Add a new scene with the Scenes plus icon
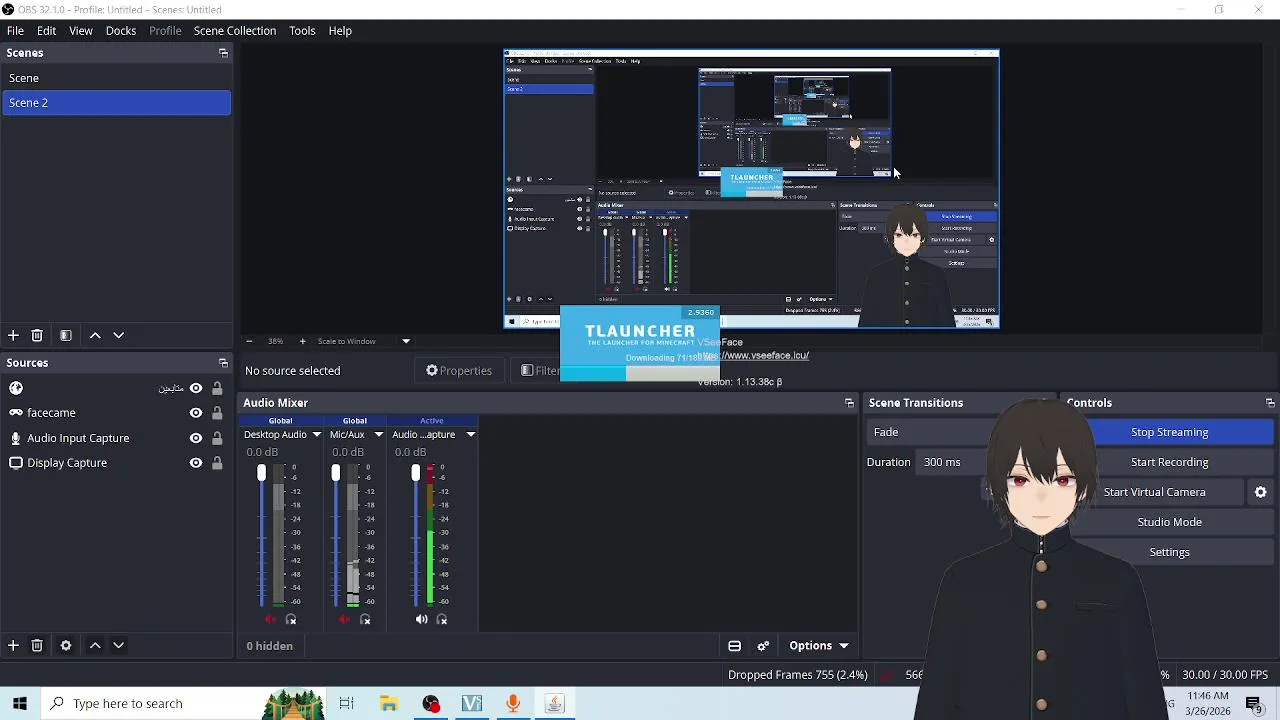 pyautogui.click(x=13, y=336)
